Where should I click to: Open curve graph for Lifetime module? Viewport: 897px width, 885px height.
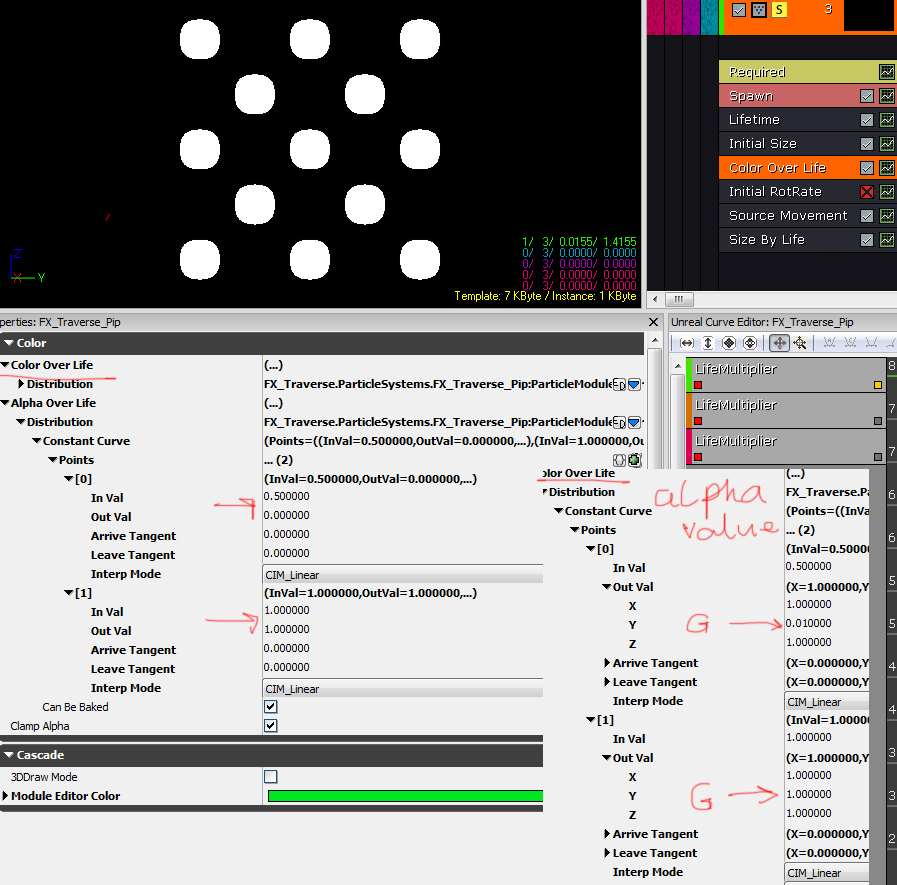[x=887, y=120]
